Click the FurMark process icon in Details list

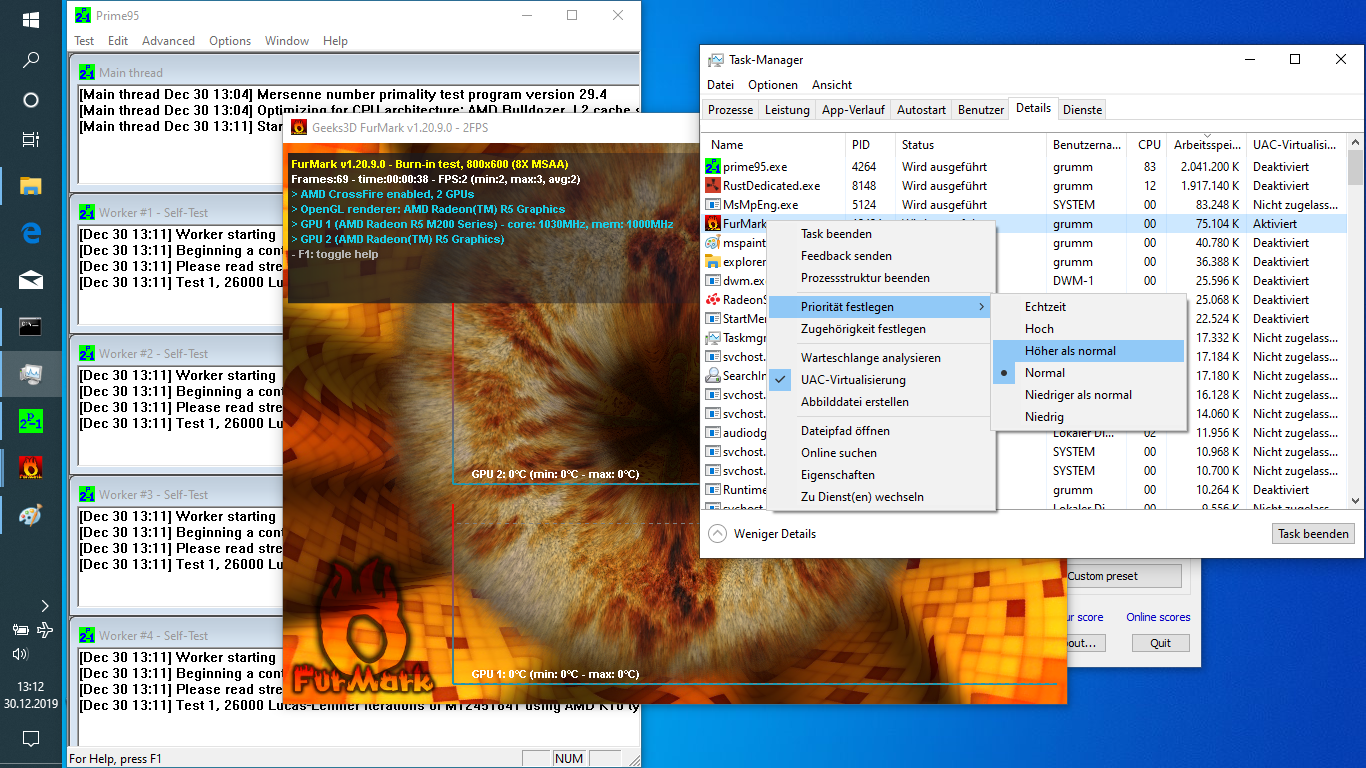point(713,224)
